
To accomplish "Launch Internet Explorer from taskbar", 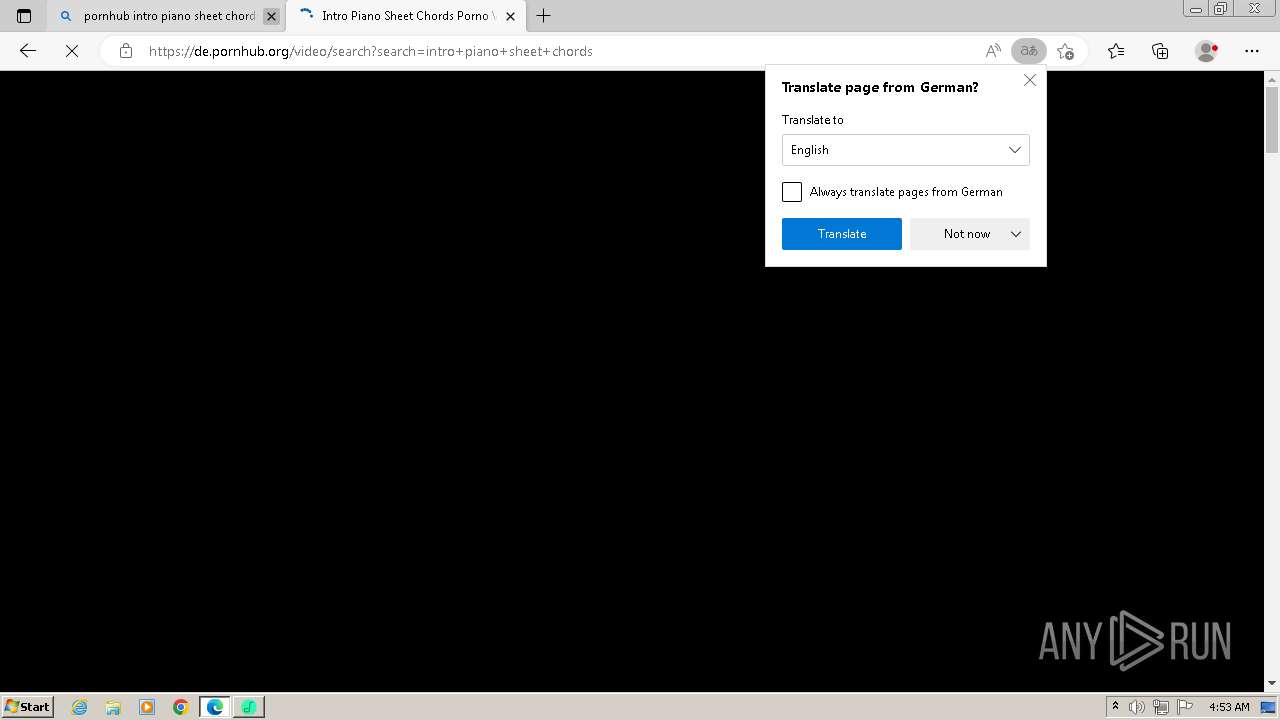I will tap(80, 707).
